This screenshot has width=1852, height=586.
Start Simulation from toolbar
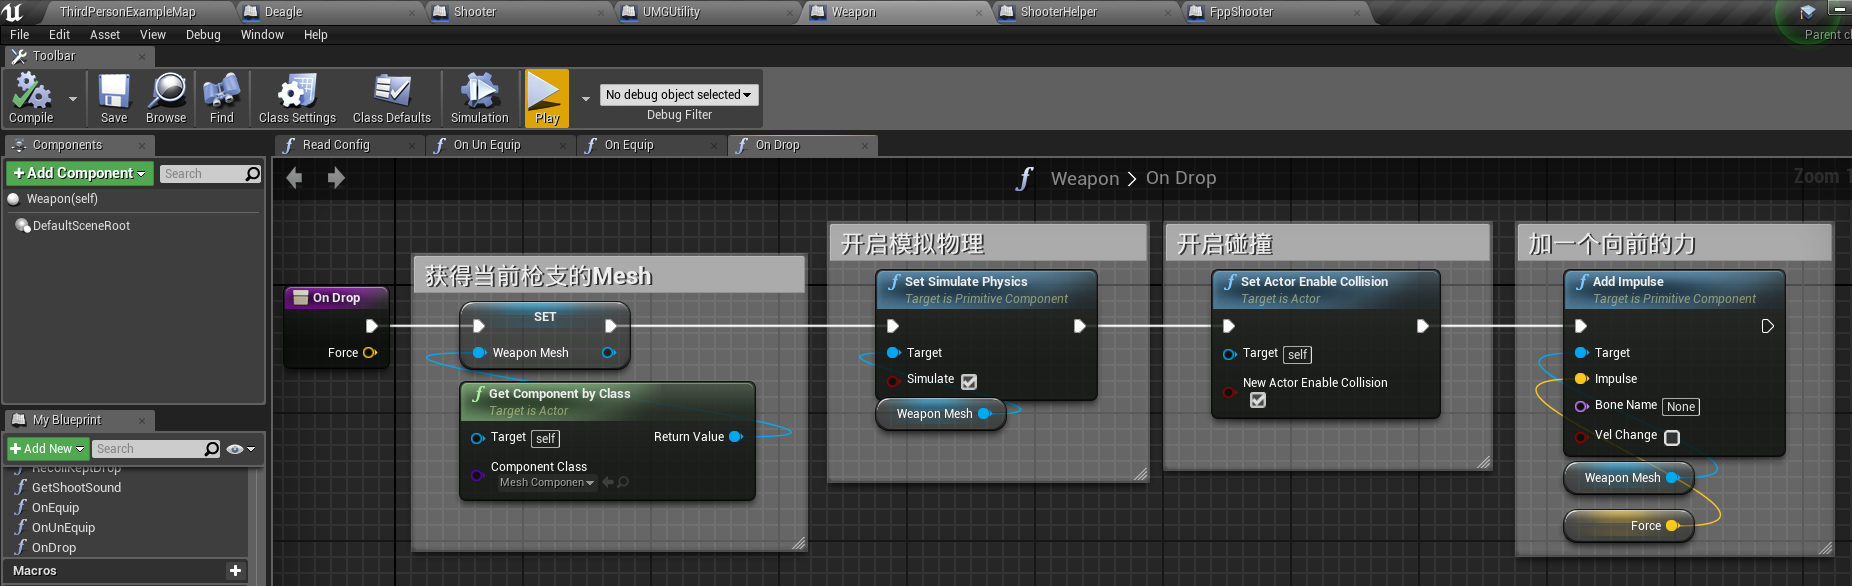click(479, 98)
